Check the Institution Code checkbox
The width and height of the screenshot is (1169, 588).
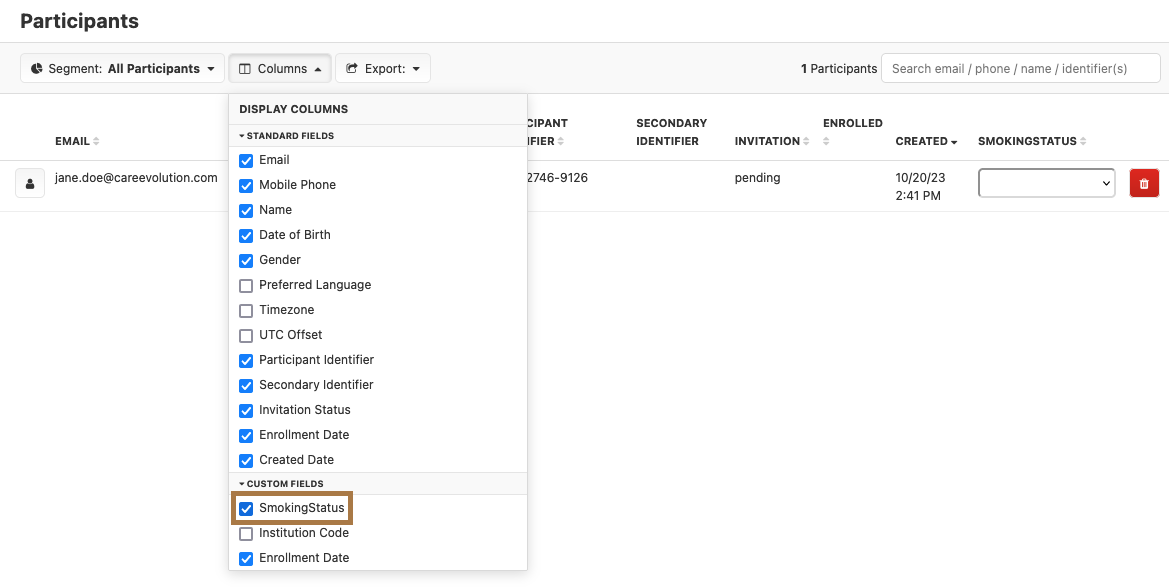click(x=246, y=533)
